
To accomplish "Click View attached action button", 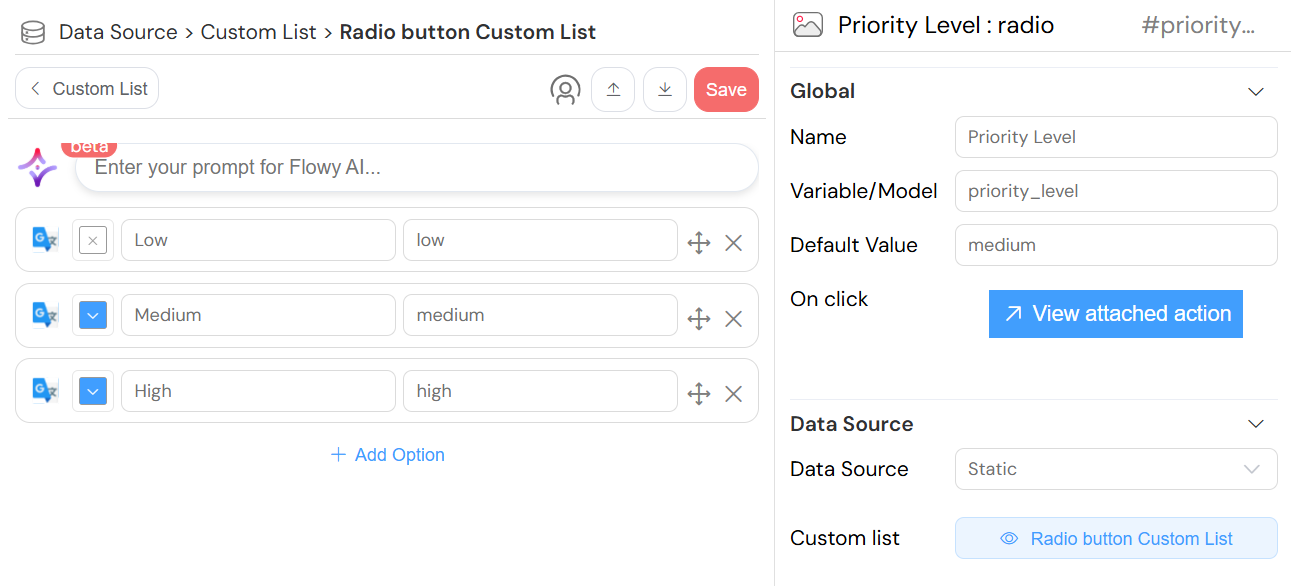I will click(x=1115, y=314).
